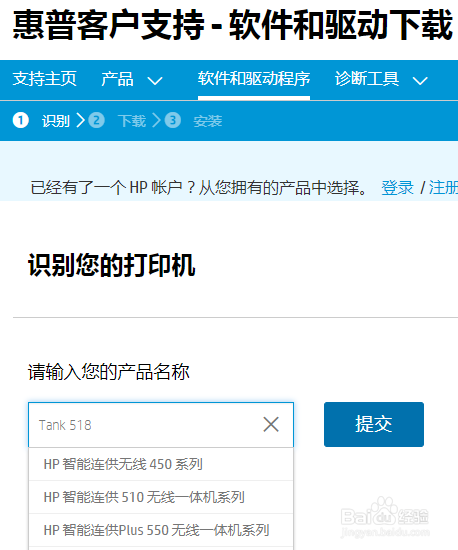Click step 3 circle icon for 安装
The image size is (458, 550).
[x=173, y=120]
